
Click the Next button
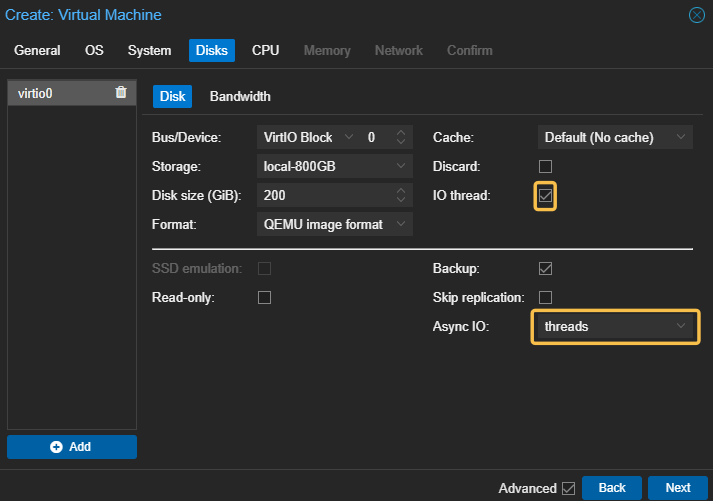coord(678,488)
